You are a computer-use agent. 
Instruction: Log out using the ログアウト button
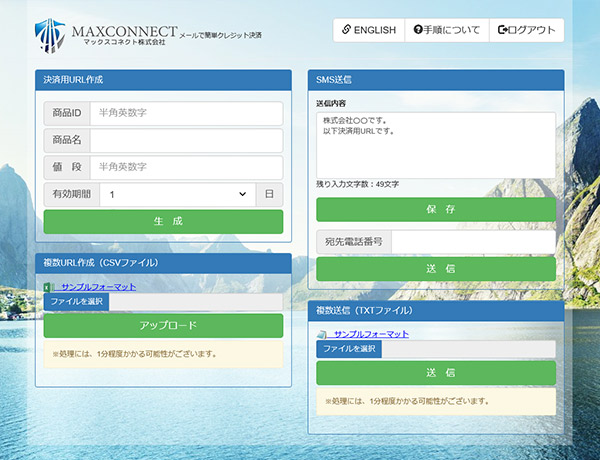[x=526, y=30]
